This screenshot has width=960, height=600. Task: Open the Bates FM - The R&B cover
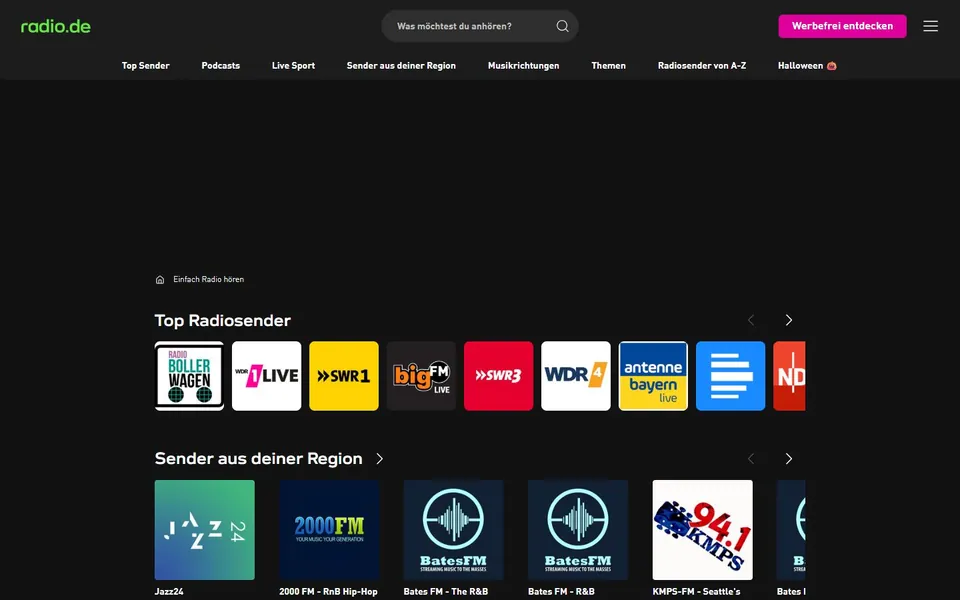pyautogui.click(x=453, y=530)
